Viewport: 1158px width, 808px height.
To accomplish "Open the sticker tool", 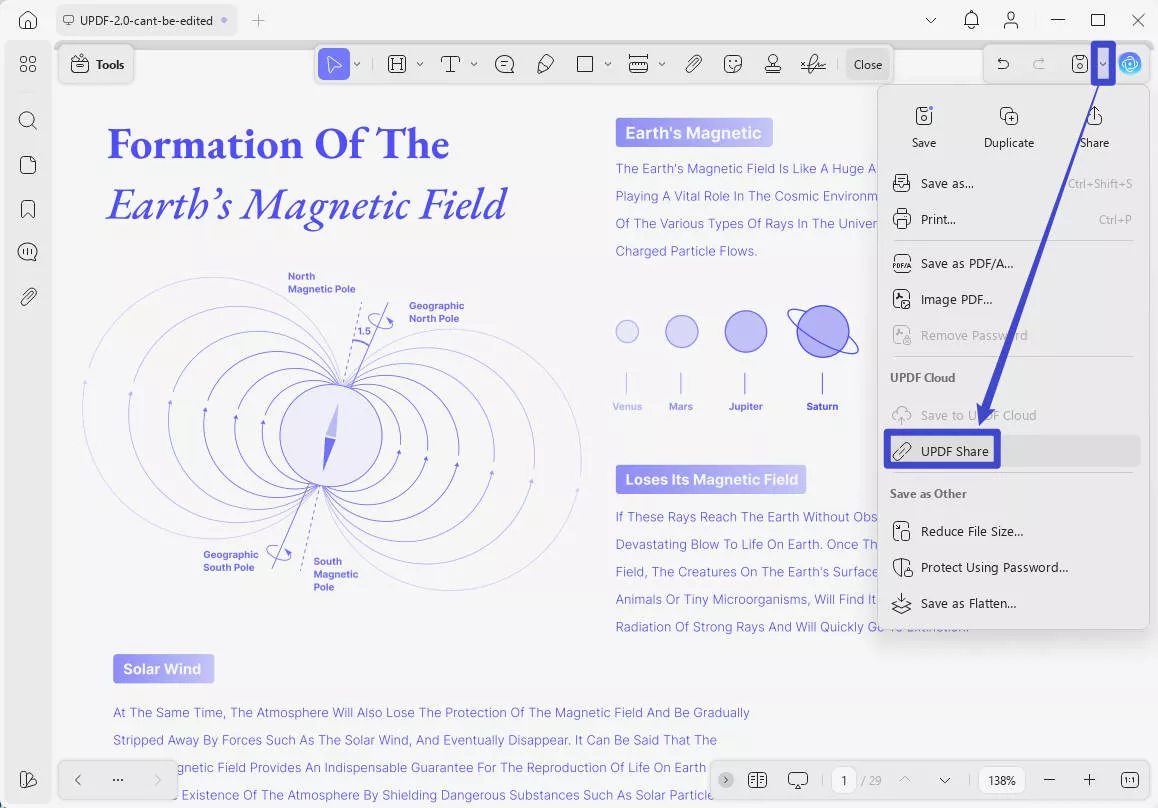I will coord(733,63).
